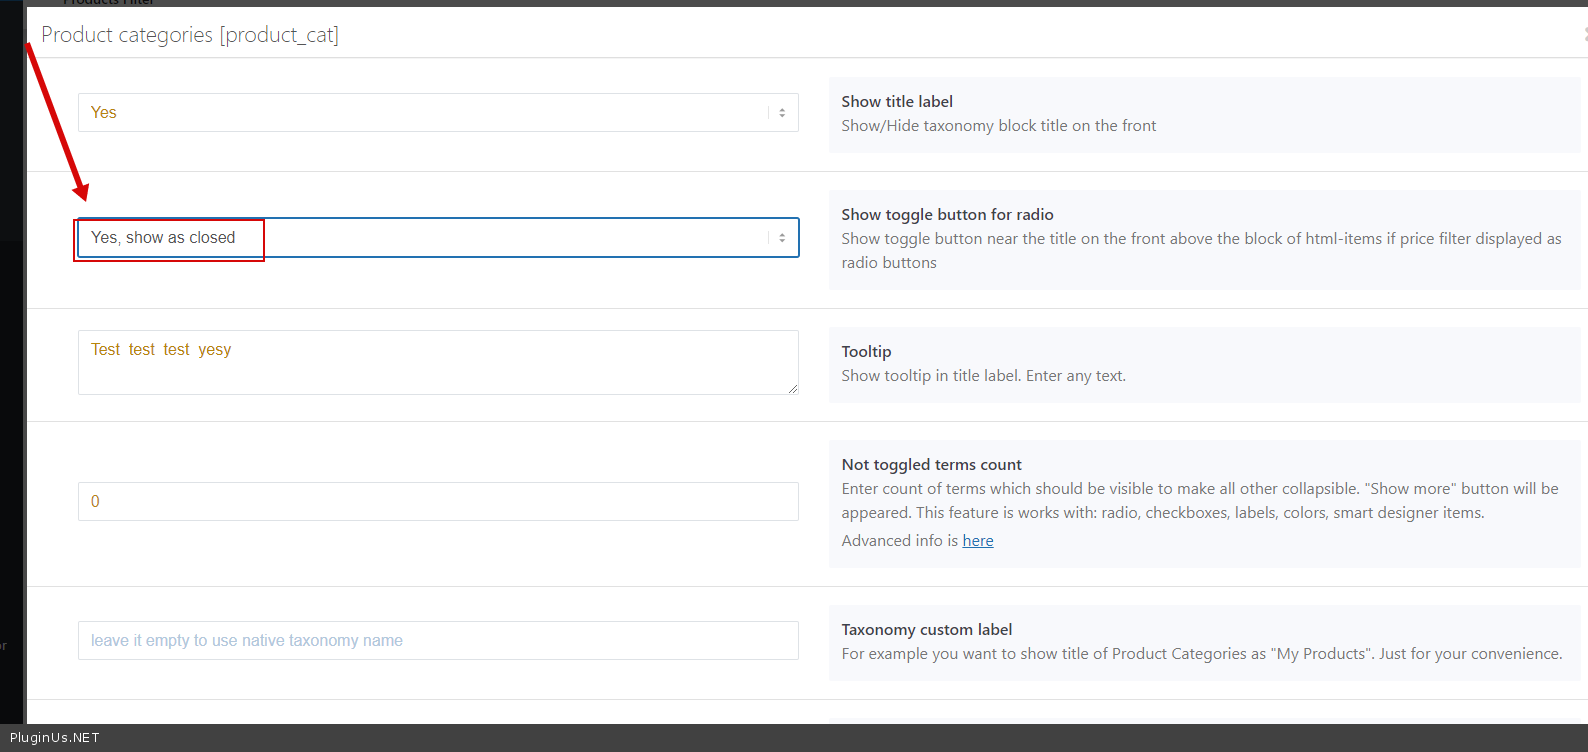This screenshot has width=1588, height=752.
Task: Click arrows icon on toggle button select
Action: [782, 238]
